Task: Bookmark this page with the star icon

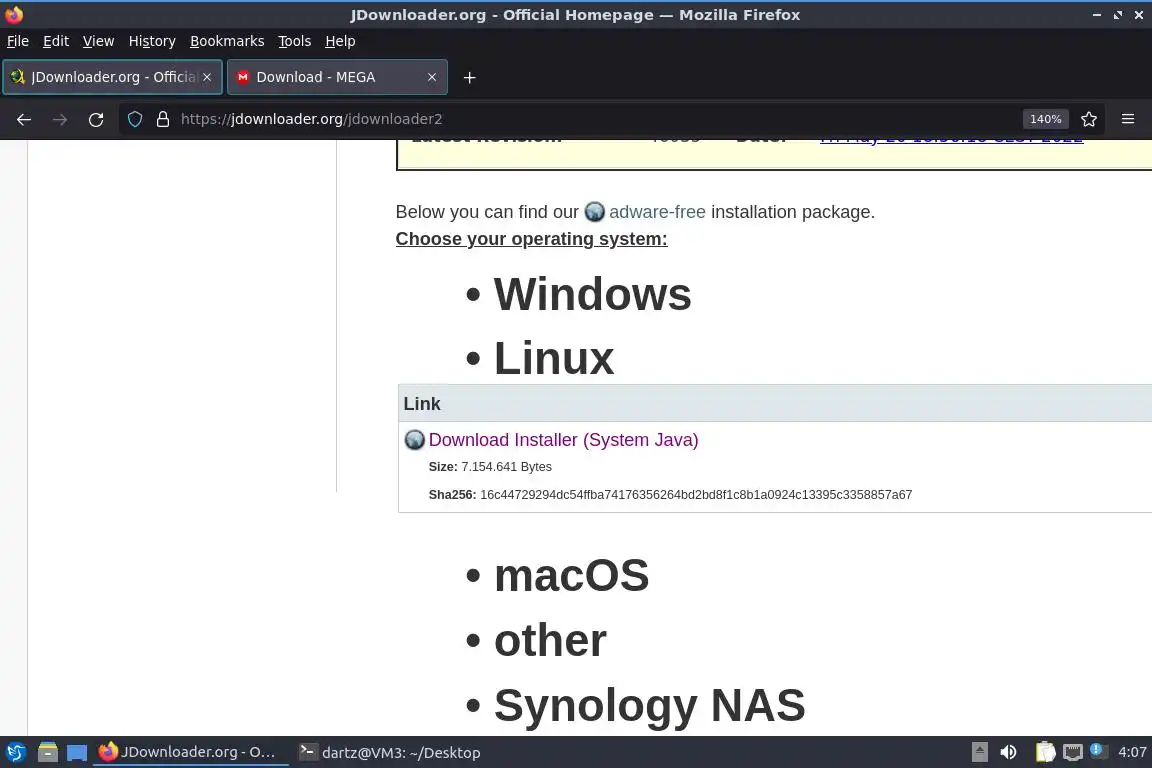Action: click(1089, 119)
